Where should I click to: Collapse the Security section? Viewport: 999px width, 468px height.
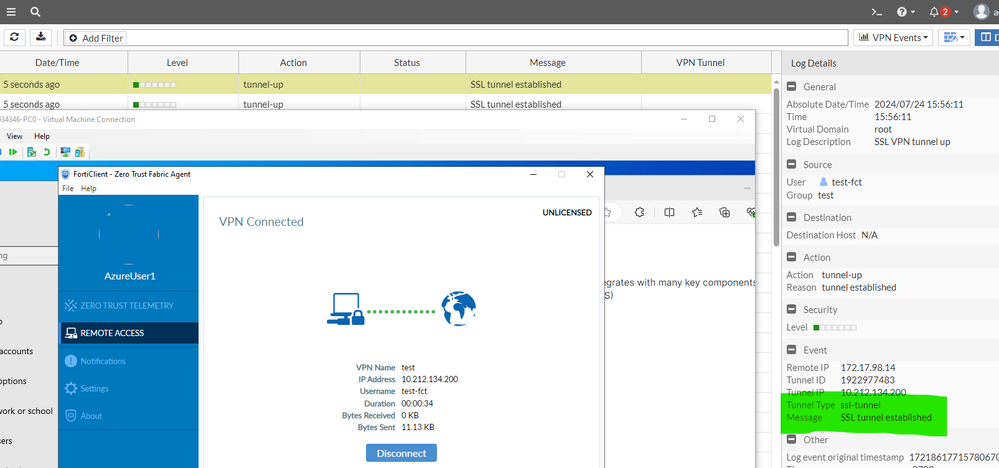click(791, 309)
